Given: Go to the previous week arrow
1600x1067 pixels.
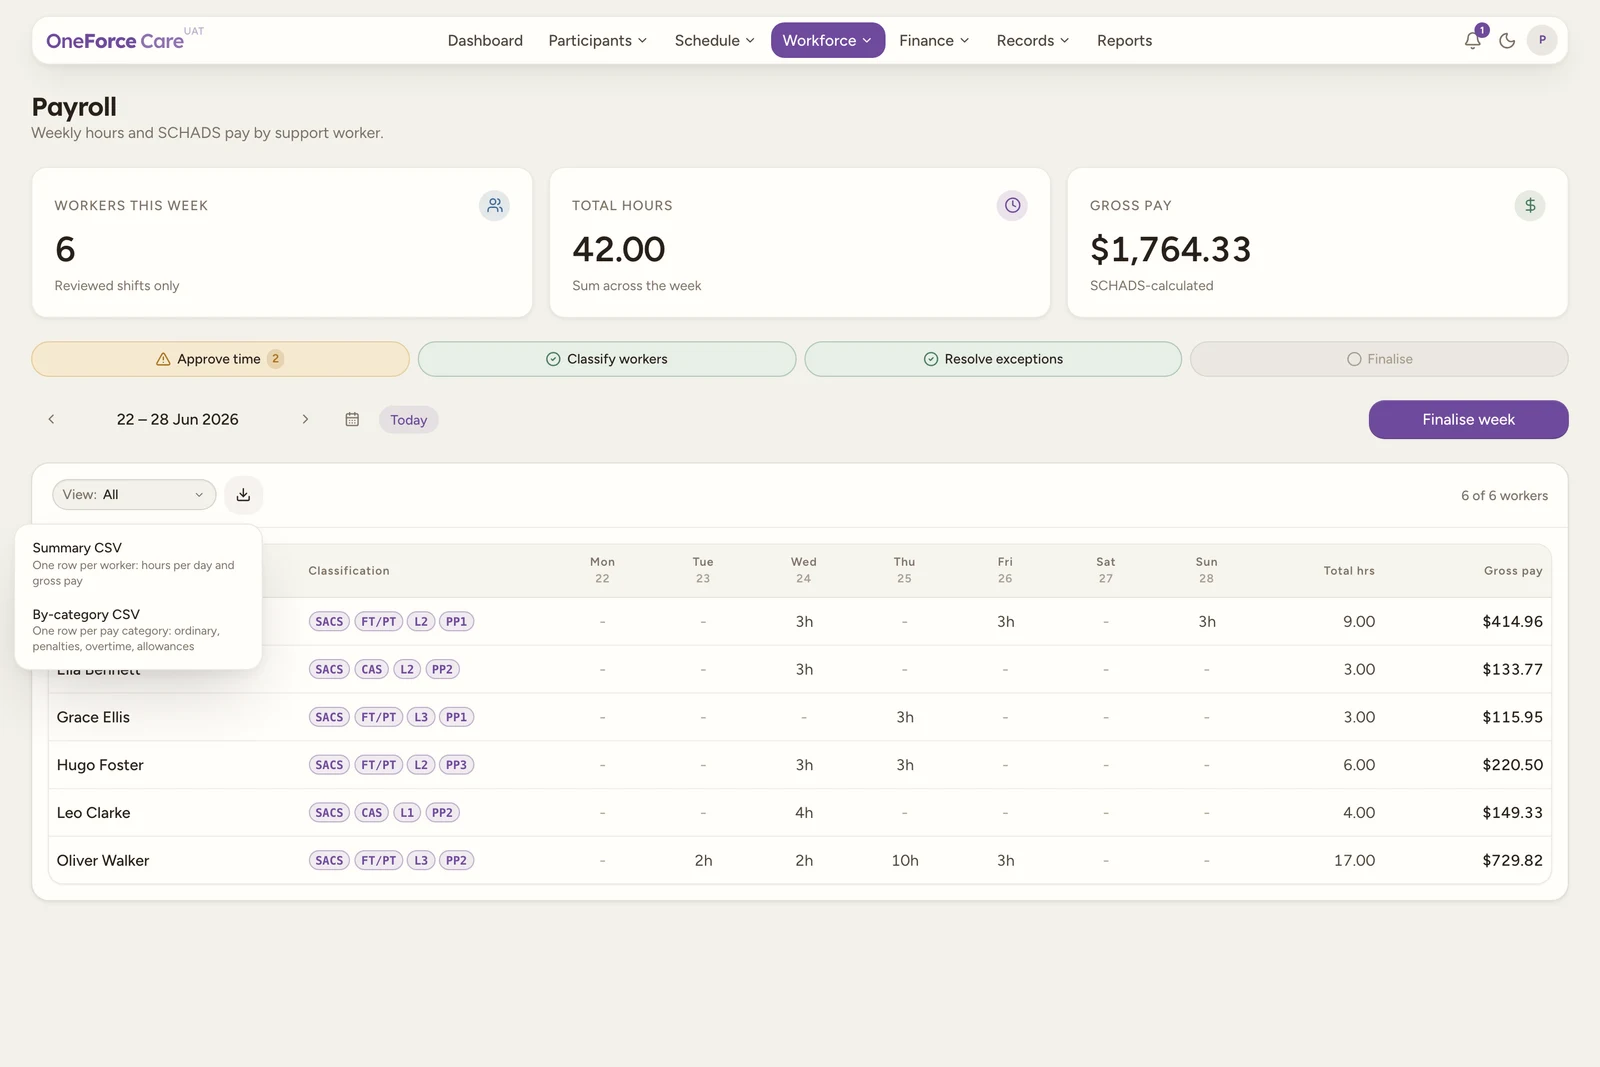Looking at the screenshot, I should click(51, 419).
